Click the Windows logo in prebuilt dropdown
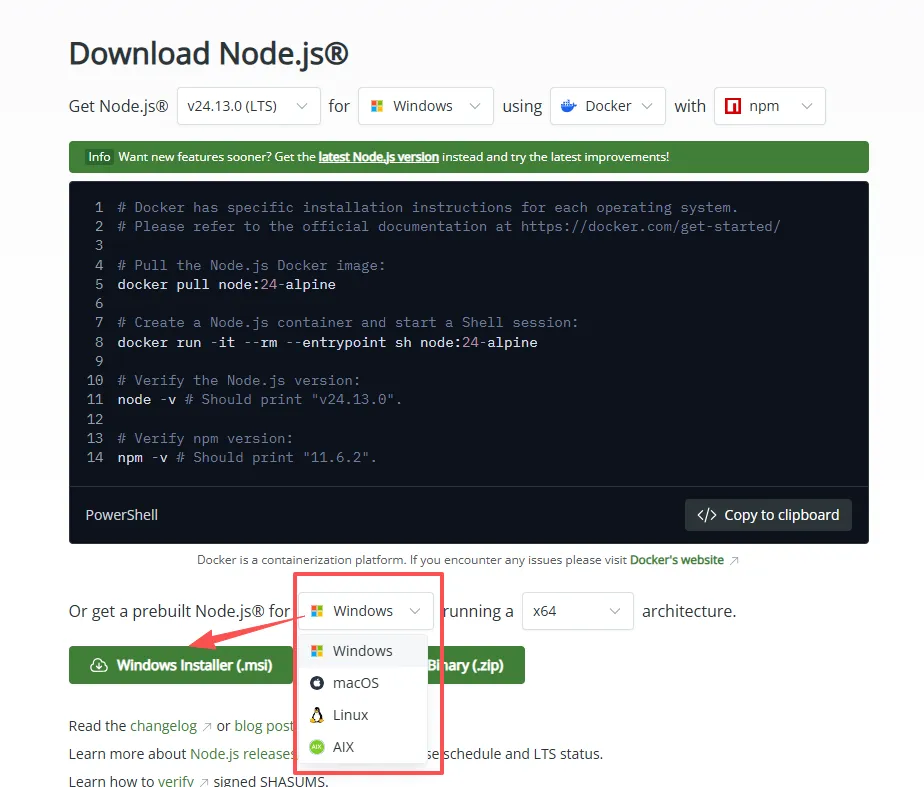 [317, 611]
